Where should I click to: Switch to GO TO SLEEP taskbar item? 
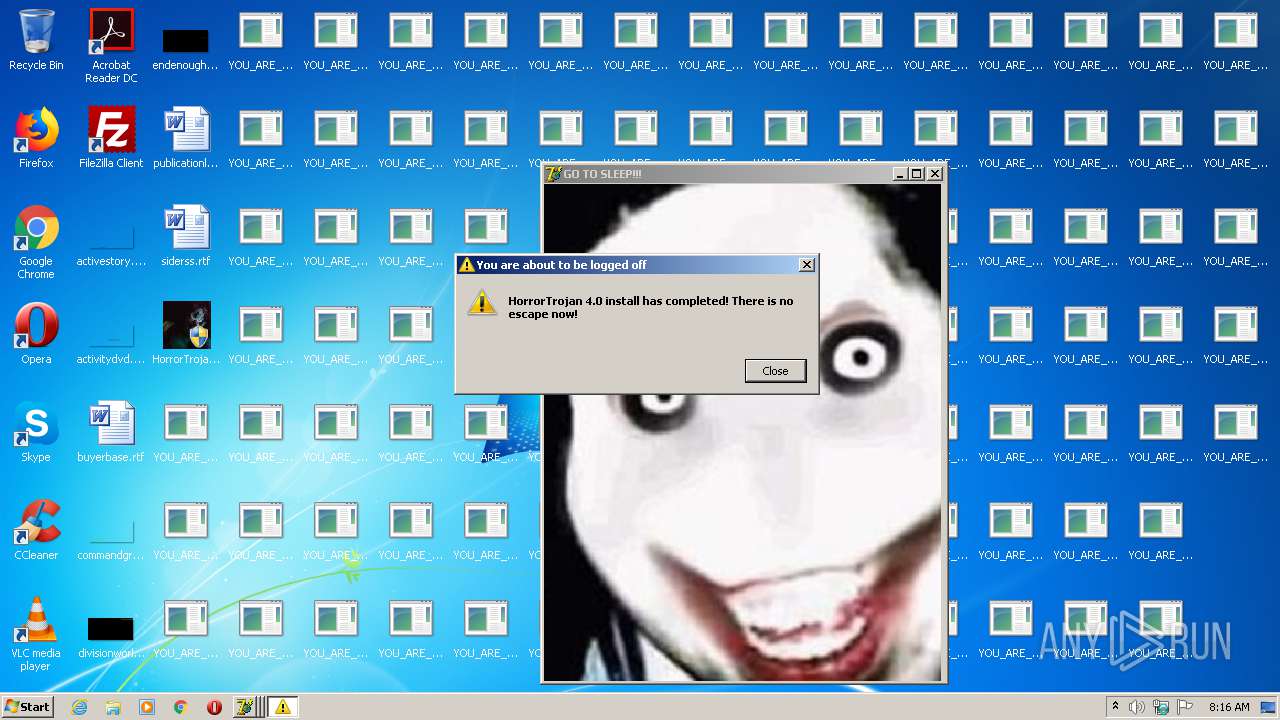pyautogui.click(x=248, y=707)
